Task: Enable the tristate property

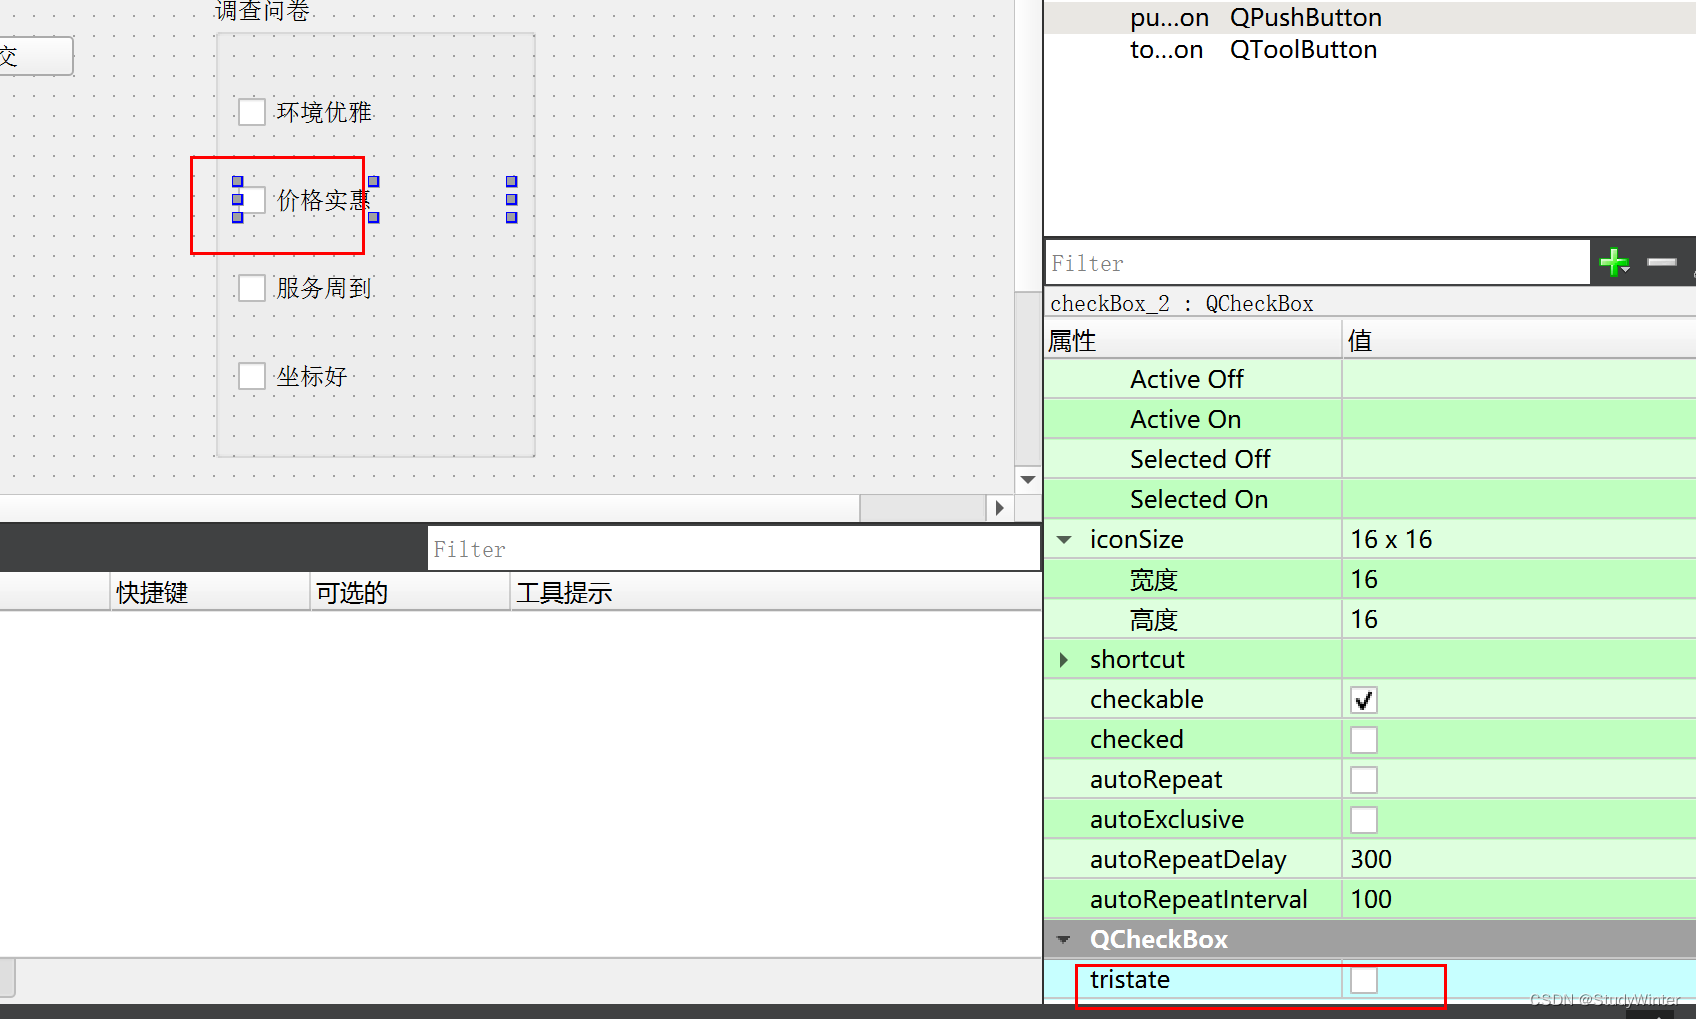Action: pyautogui.click(x=1364, y=980)
